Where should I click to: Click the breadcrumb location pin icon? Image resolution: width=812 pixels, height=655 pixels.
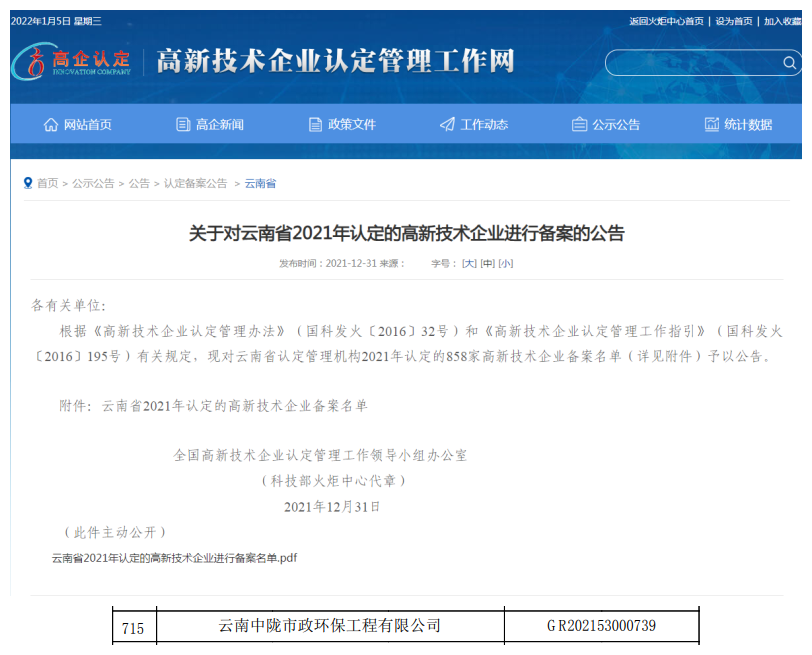(28, 183)
